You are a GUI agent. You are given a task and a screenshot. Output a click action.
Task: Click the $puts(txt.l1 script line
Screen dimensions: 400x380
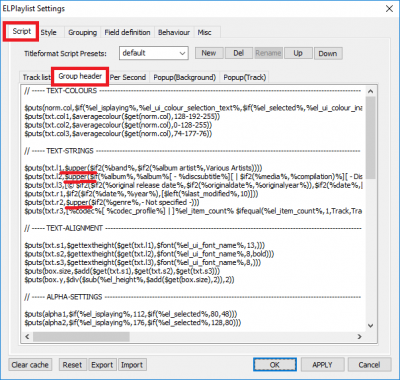click(143, 168)
